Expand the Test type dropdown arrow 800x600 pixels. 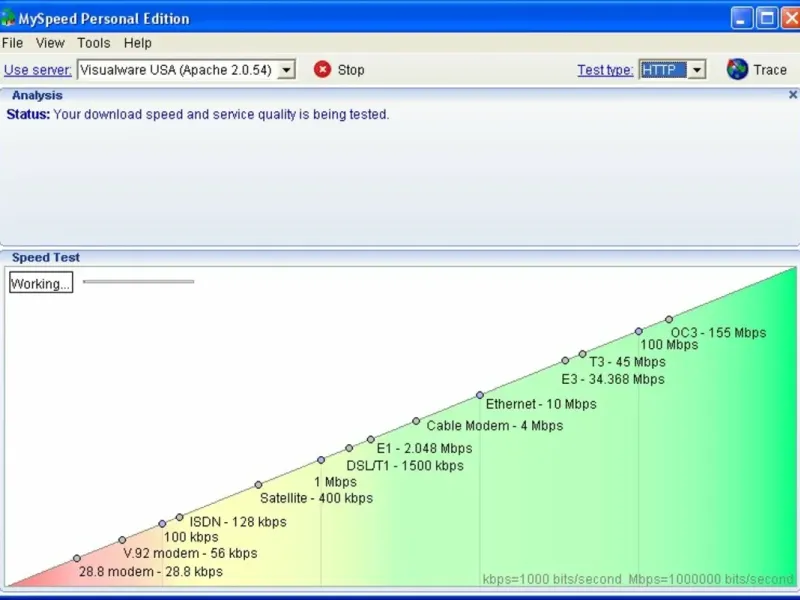point(696,69)
